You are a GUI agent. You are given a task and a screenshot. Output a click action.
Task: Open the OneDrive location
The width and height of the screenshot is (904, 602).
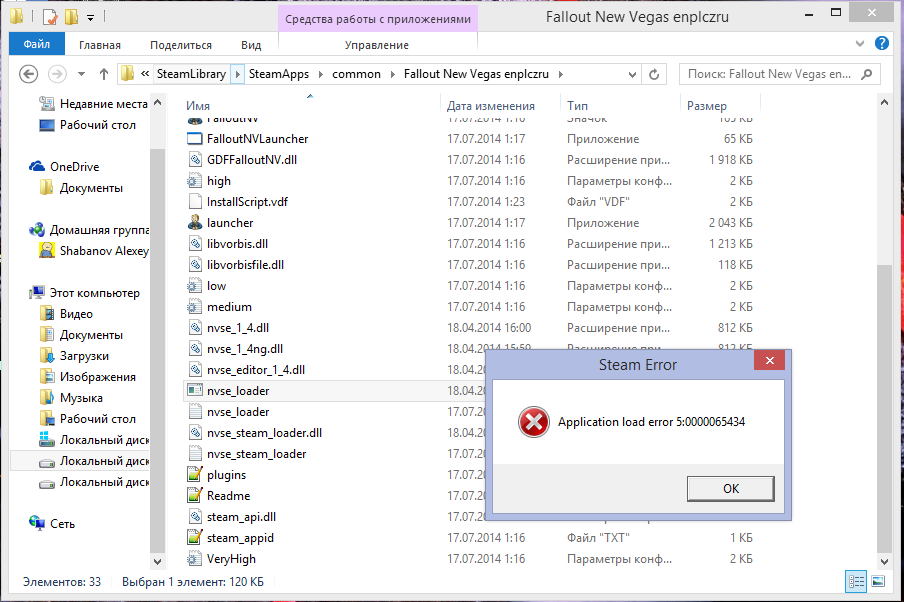pyautogui.click(x=74, y=167)
